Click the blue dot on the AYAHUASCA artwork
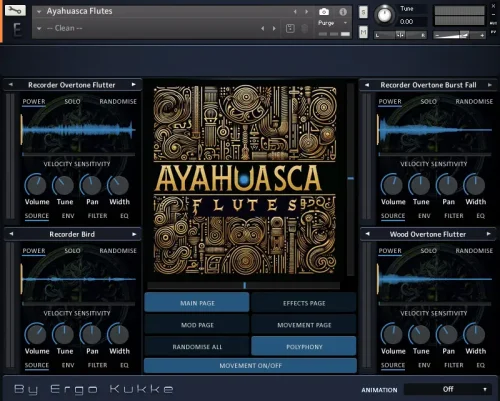Screen dimensions: 500x401 244,180
